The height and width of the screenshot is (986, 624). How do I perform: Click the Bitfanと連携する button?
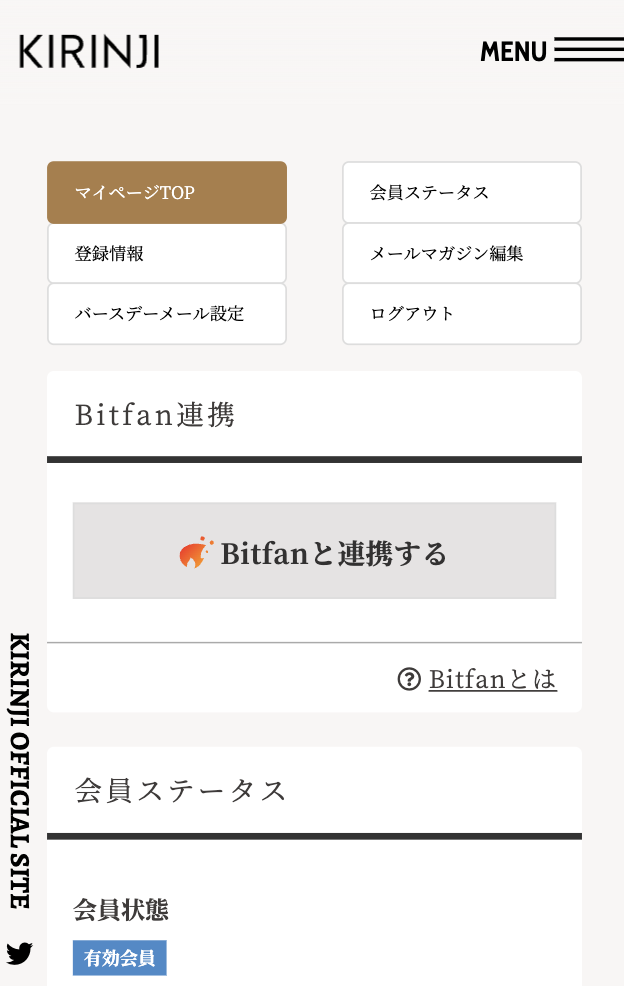pyautogui.click(x=315, y=551)
